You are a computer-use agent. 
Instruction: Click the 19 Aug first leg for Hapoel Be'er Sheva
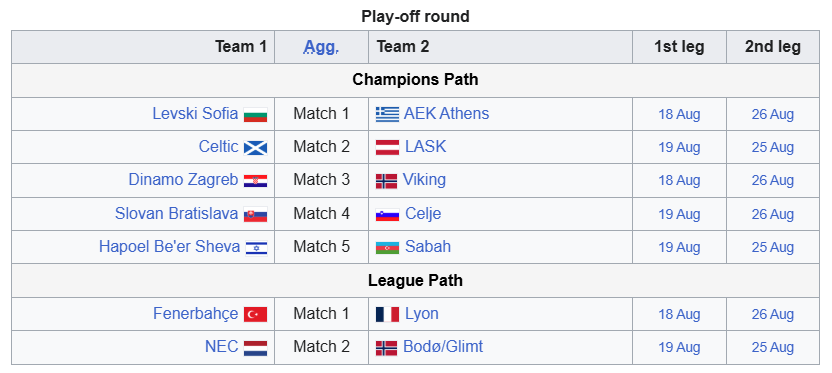point(679,248)
